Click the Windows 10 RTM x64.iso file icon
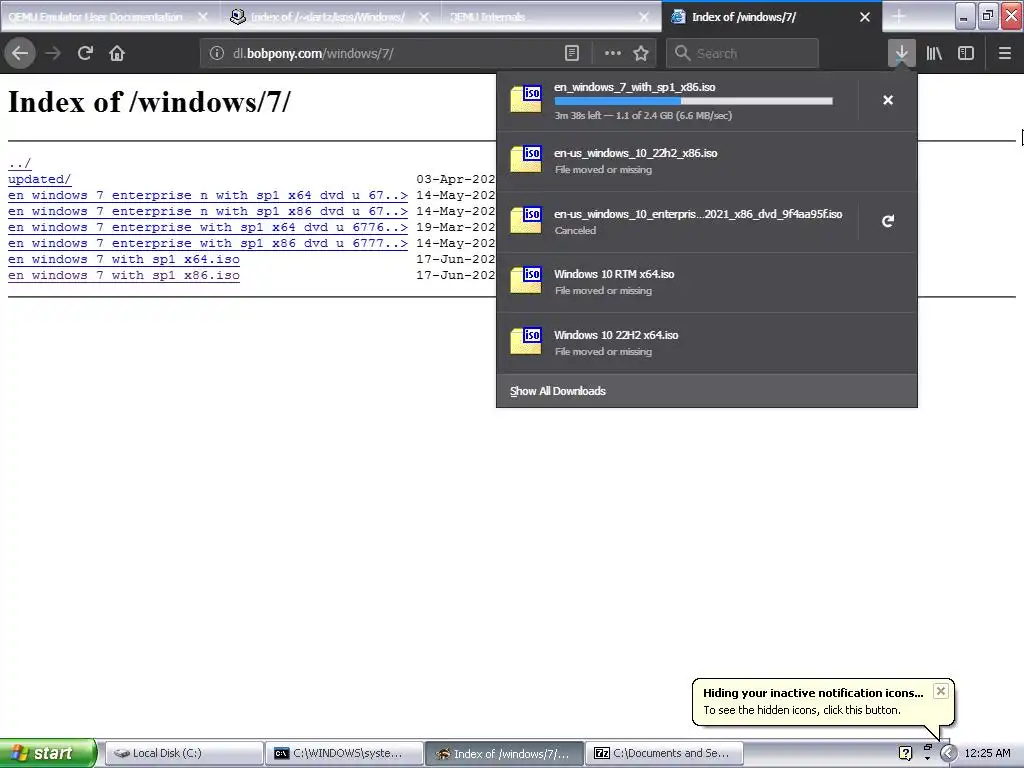The width and height of the screenshot is (1024, 768). tap(526, 280)
